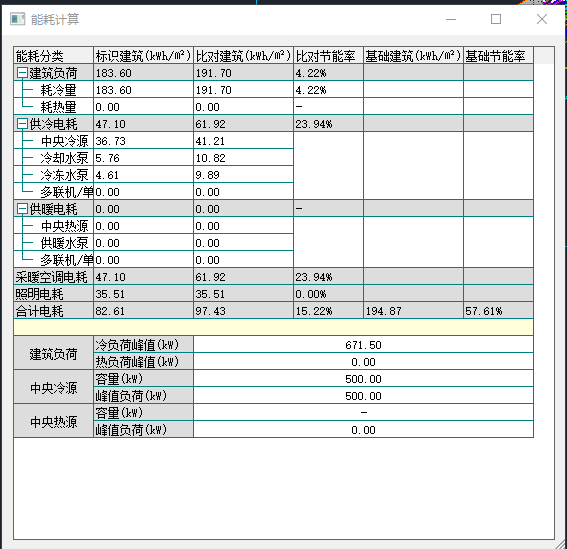Click the 能耗计算 window title icon
Screen dimensions: 567x549
point(17,19)
